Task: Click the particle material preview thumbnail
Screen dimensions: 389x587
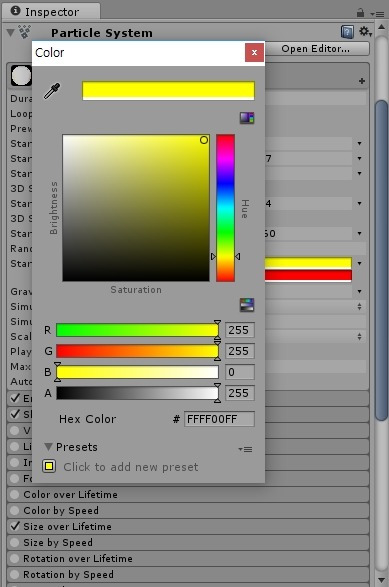Action: (21, 76)
